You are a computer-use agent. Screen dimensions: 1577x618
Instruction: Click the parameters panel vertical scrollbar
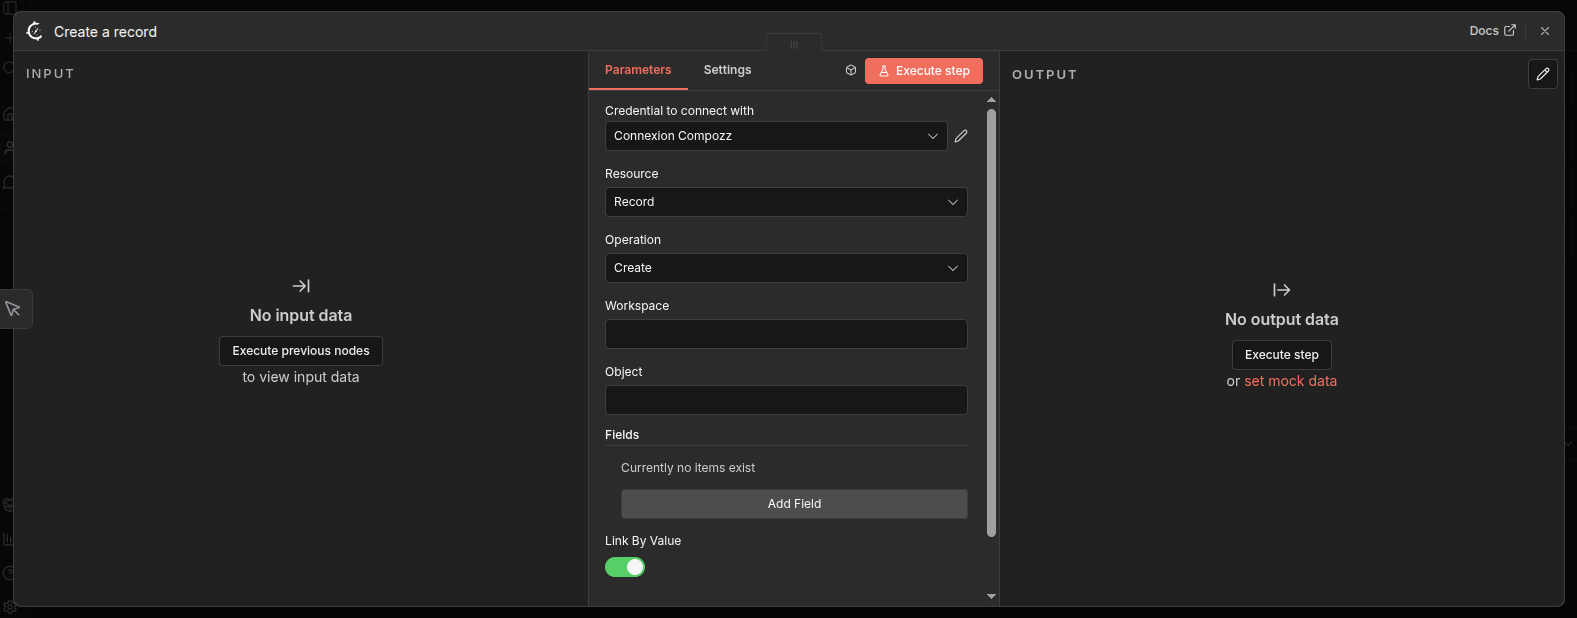pos(991,320)
